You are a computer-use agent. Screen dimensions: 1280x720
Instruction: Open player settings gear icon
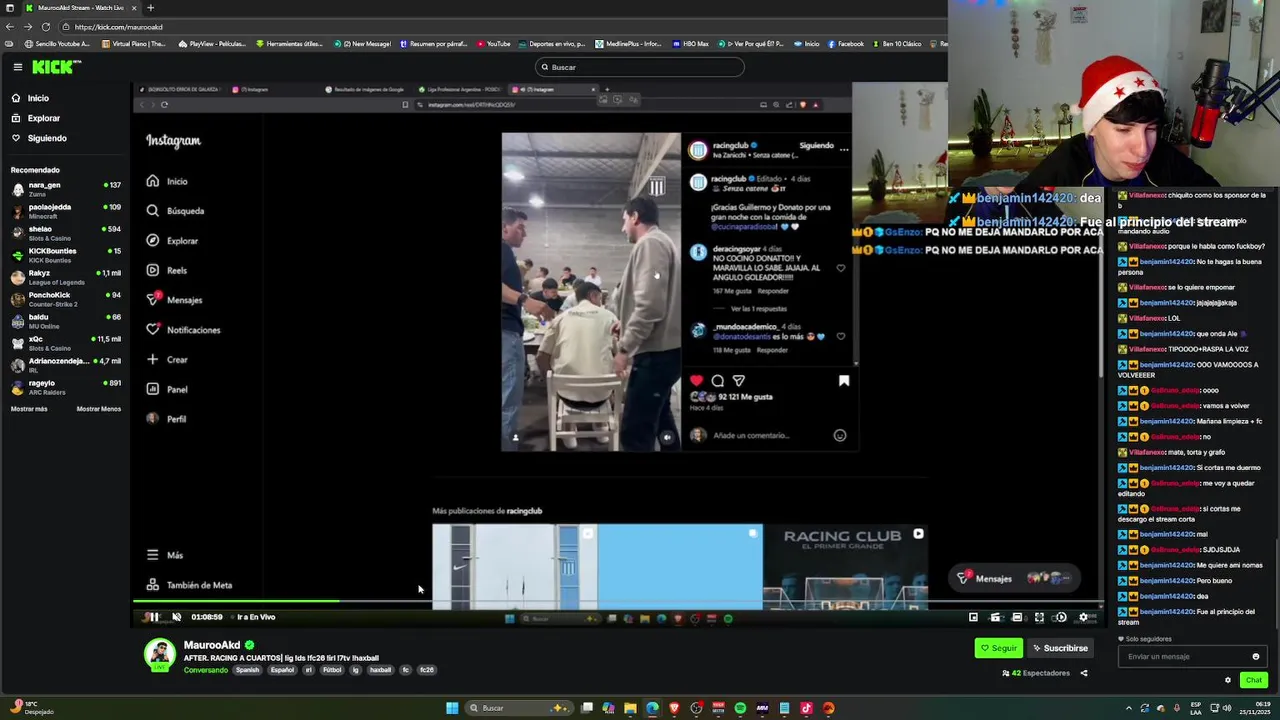[x=1083, y=617]
